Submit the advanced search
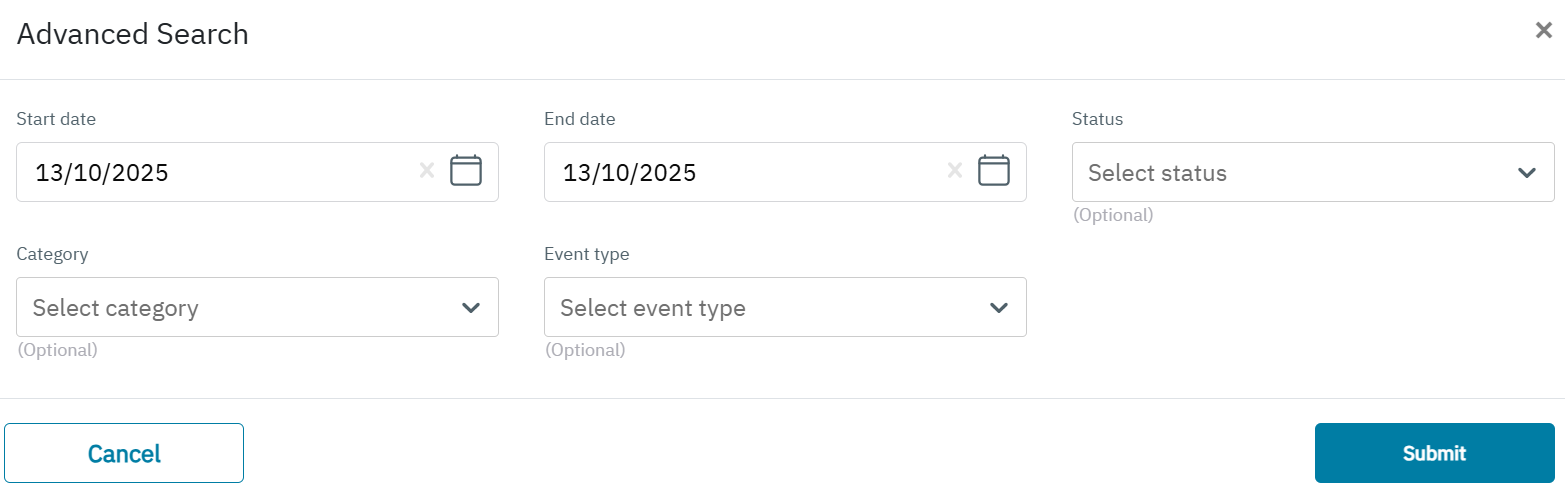The height and width of the screenshot is (492, 1565). point(1434,453)
